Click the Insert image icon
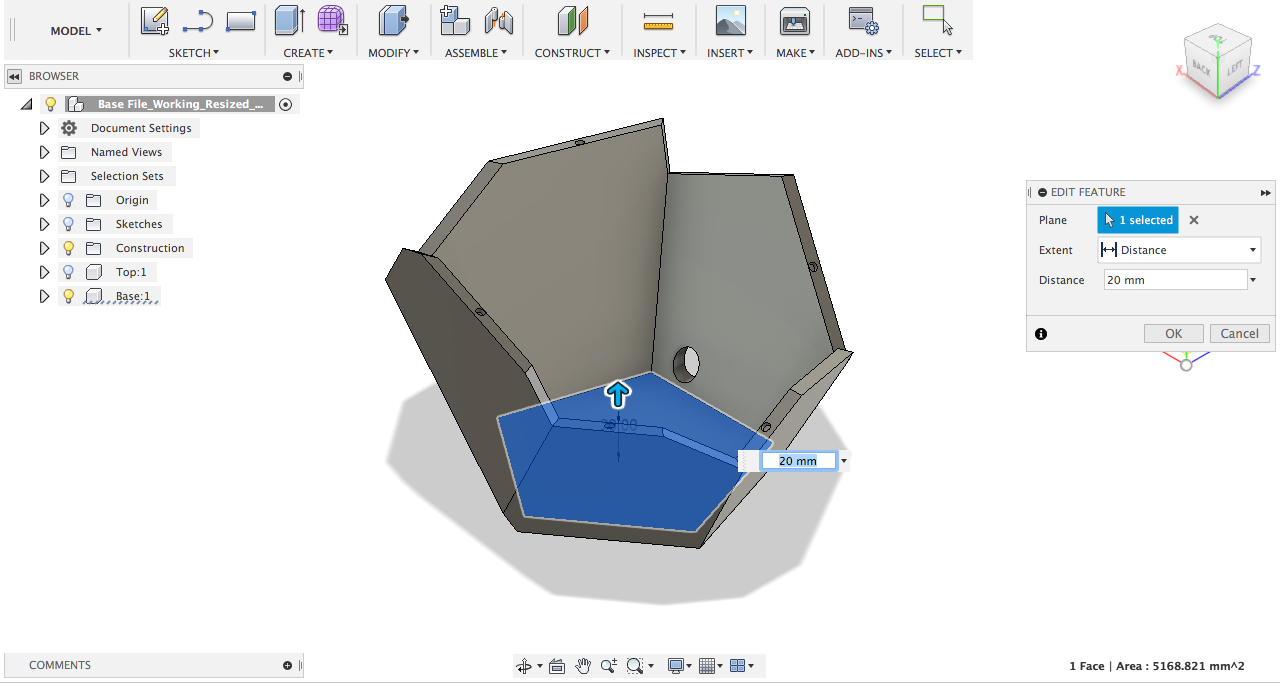 click(731, 20)
